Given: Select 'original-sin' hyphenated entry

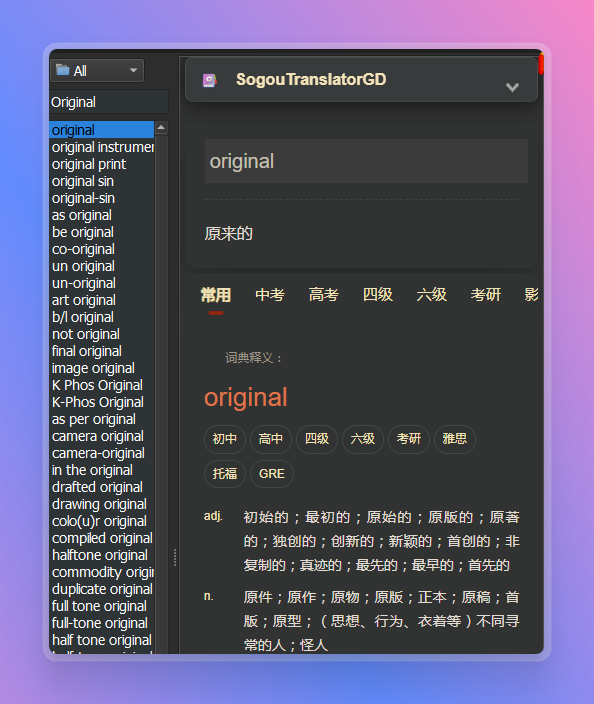Looking at the screenshot, I should tap(101, 198).
